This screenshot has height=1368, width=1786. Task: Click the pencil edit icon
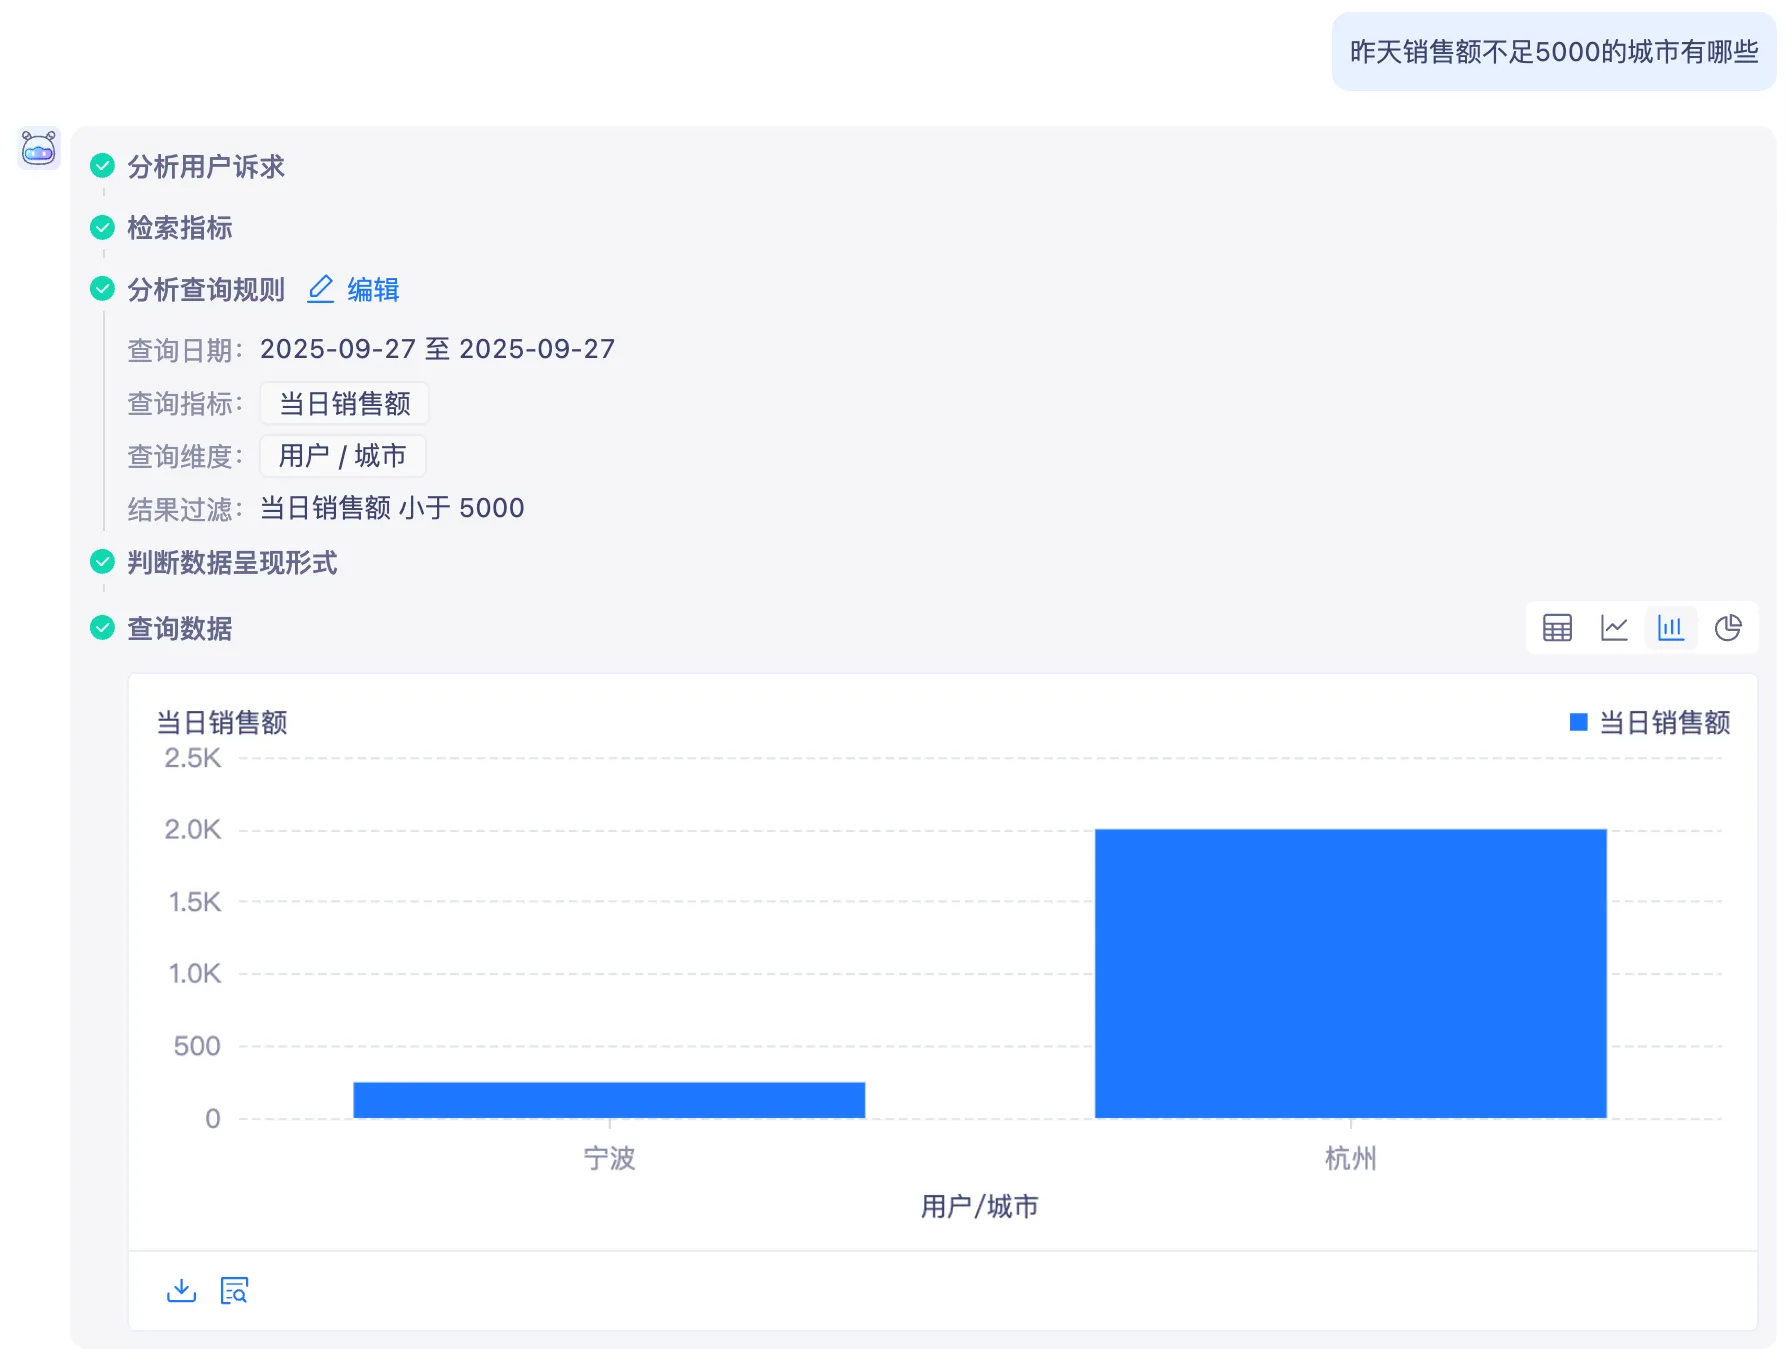click(x=320, y=289)
